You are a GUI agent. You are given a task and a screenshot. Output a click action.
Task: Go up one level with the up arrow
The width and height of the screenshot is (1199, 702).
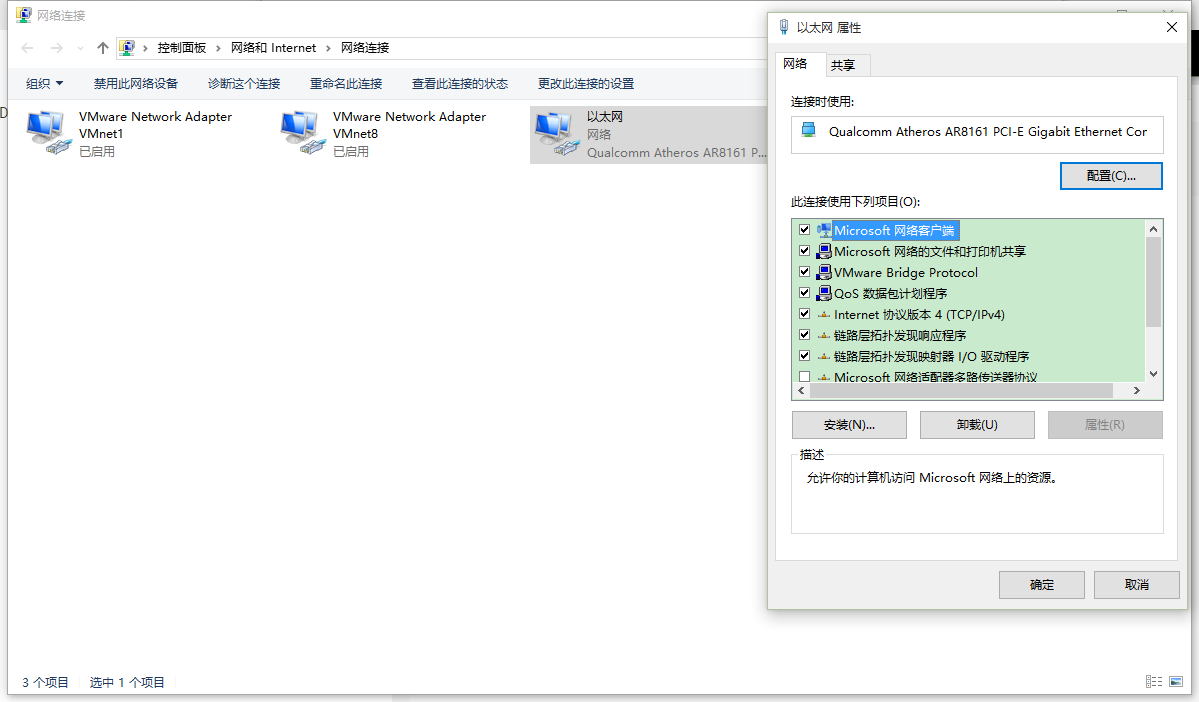pyautogui.click(x=102, y=48)
